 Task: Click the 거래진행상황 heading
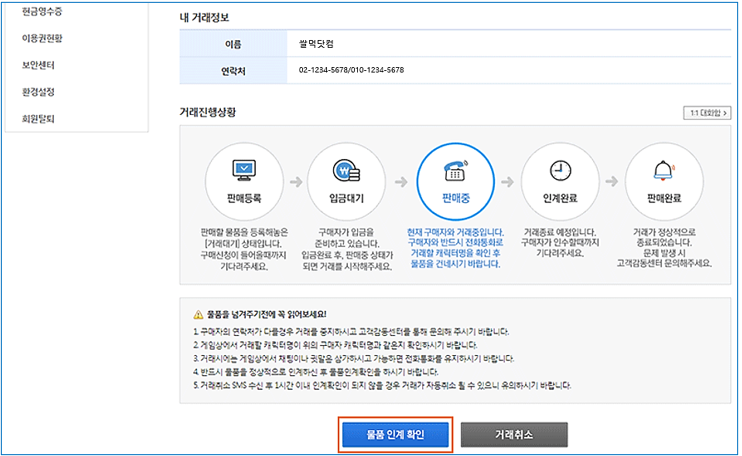[x=207, y=112]
